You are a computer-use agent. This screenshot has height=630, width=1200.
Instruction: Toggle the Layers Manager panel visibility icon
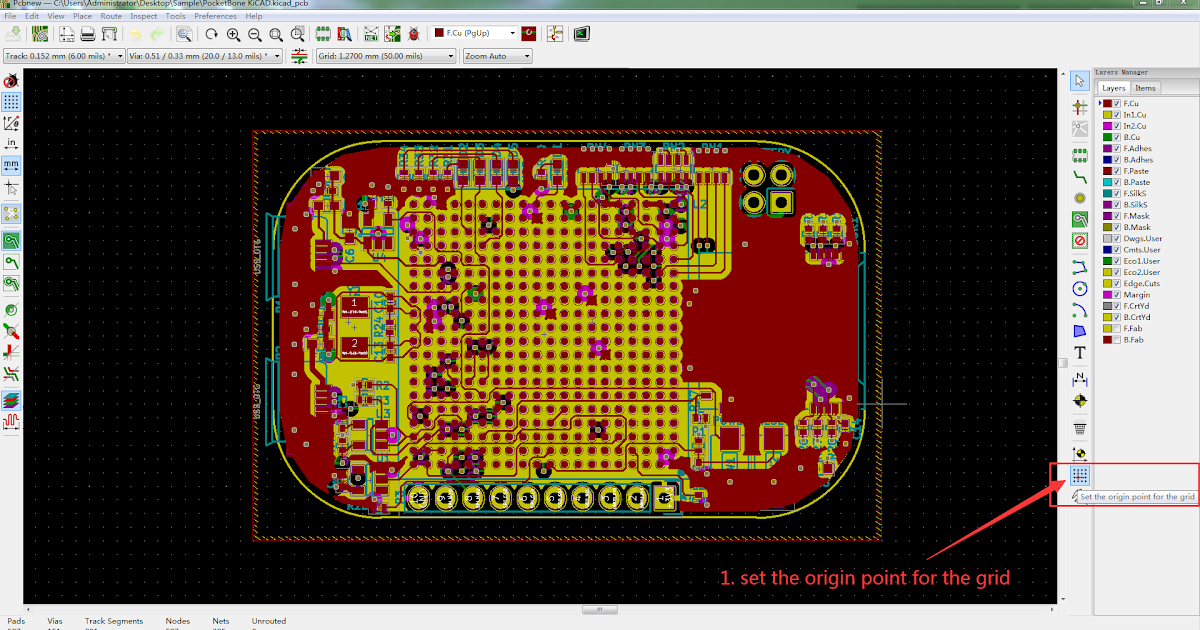tap(12, 400)
